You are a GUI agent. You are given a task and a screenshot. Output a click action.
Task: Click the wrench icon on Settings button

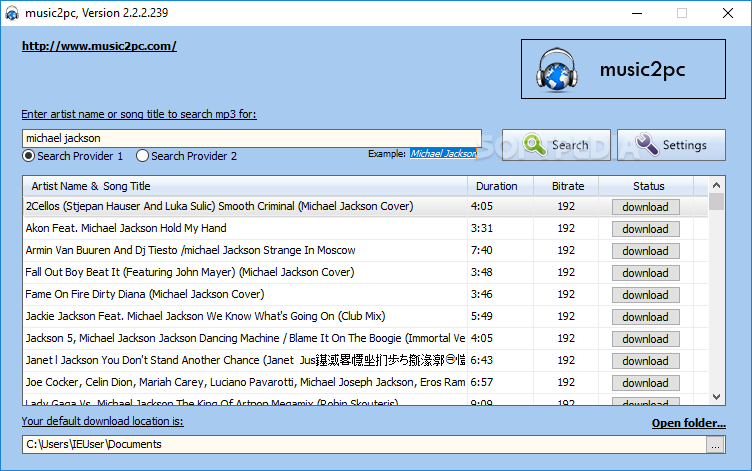coord(647,144)
